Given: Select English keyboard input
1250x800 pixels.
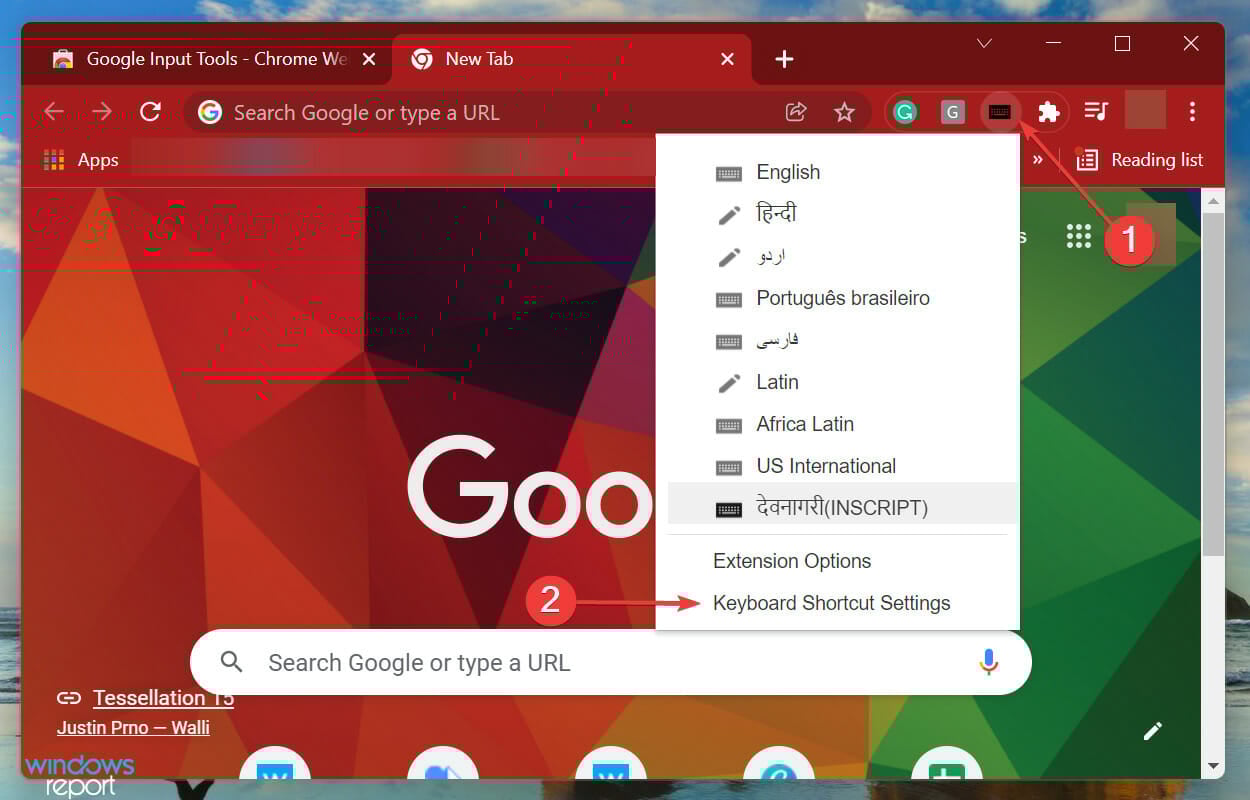Looking at the screenshot, I should pyautogui.click(x=838, y=172).
